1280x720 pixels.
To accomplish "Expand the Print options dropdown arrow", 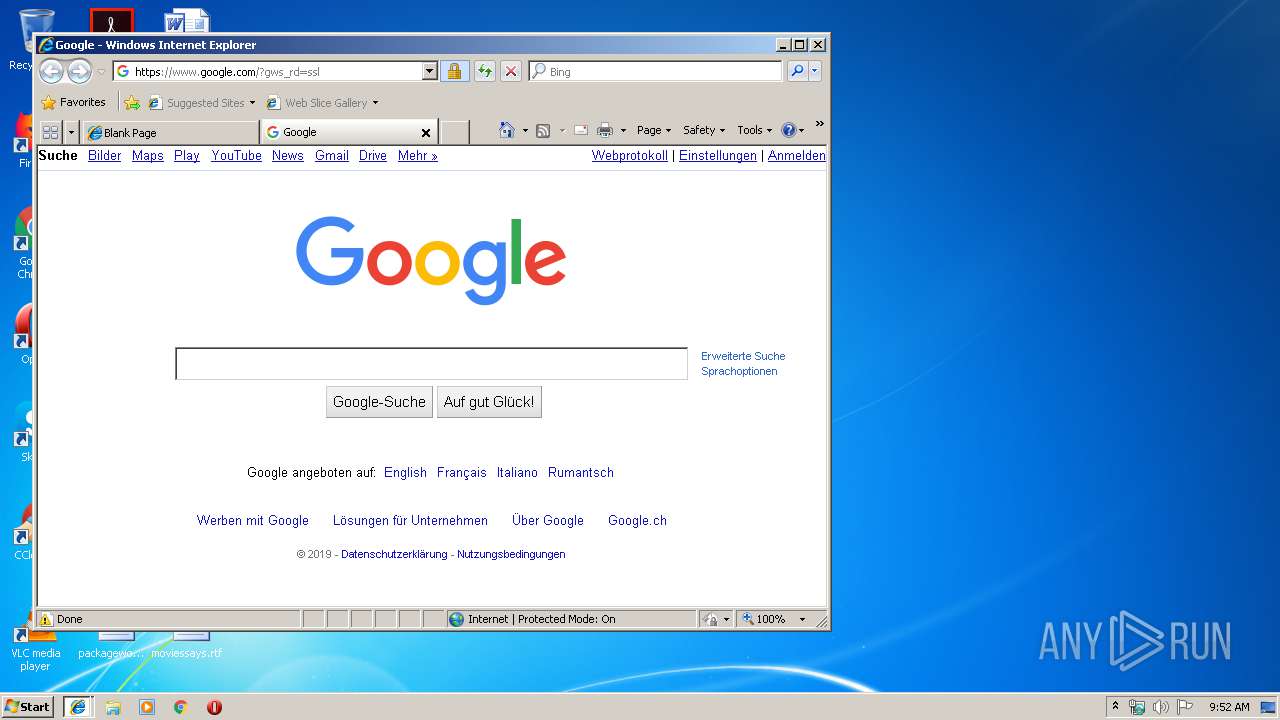I will [x=623, y=131].
